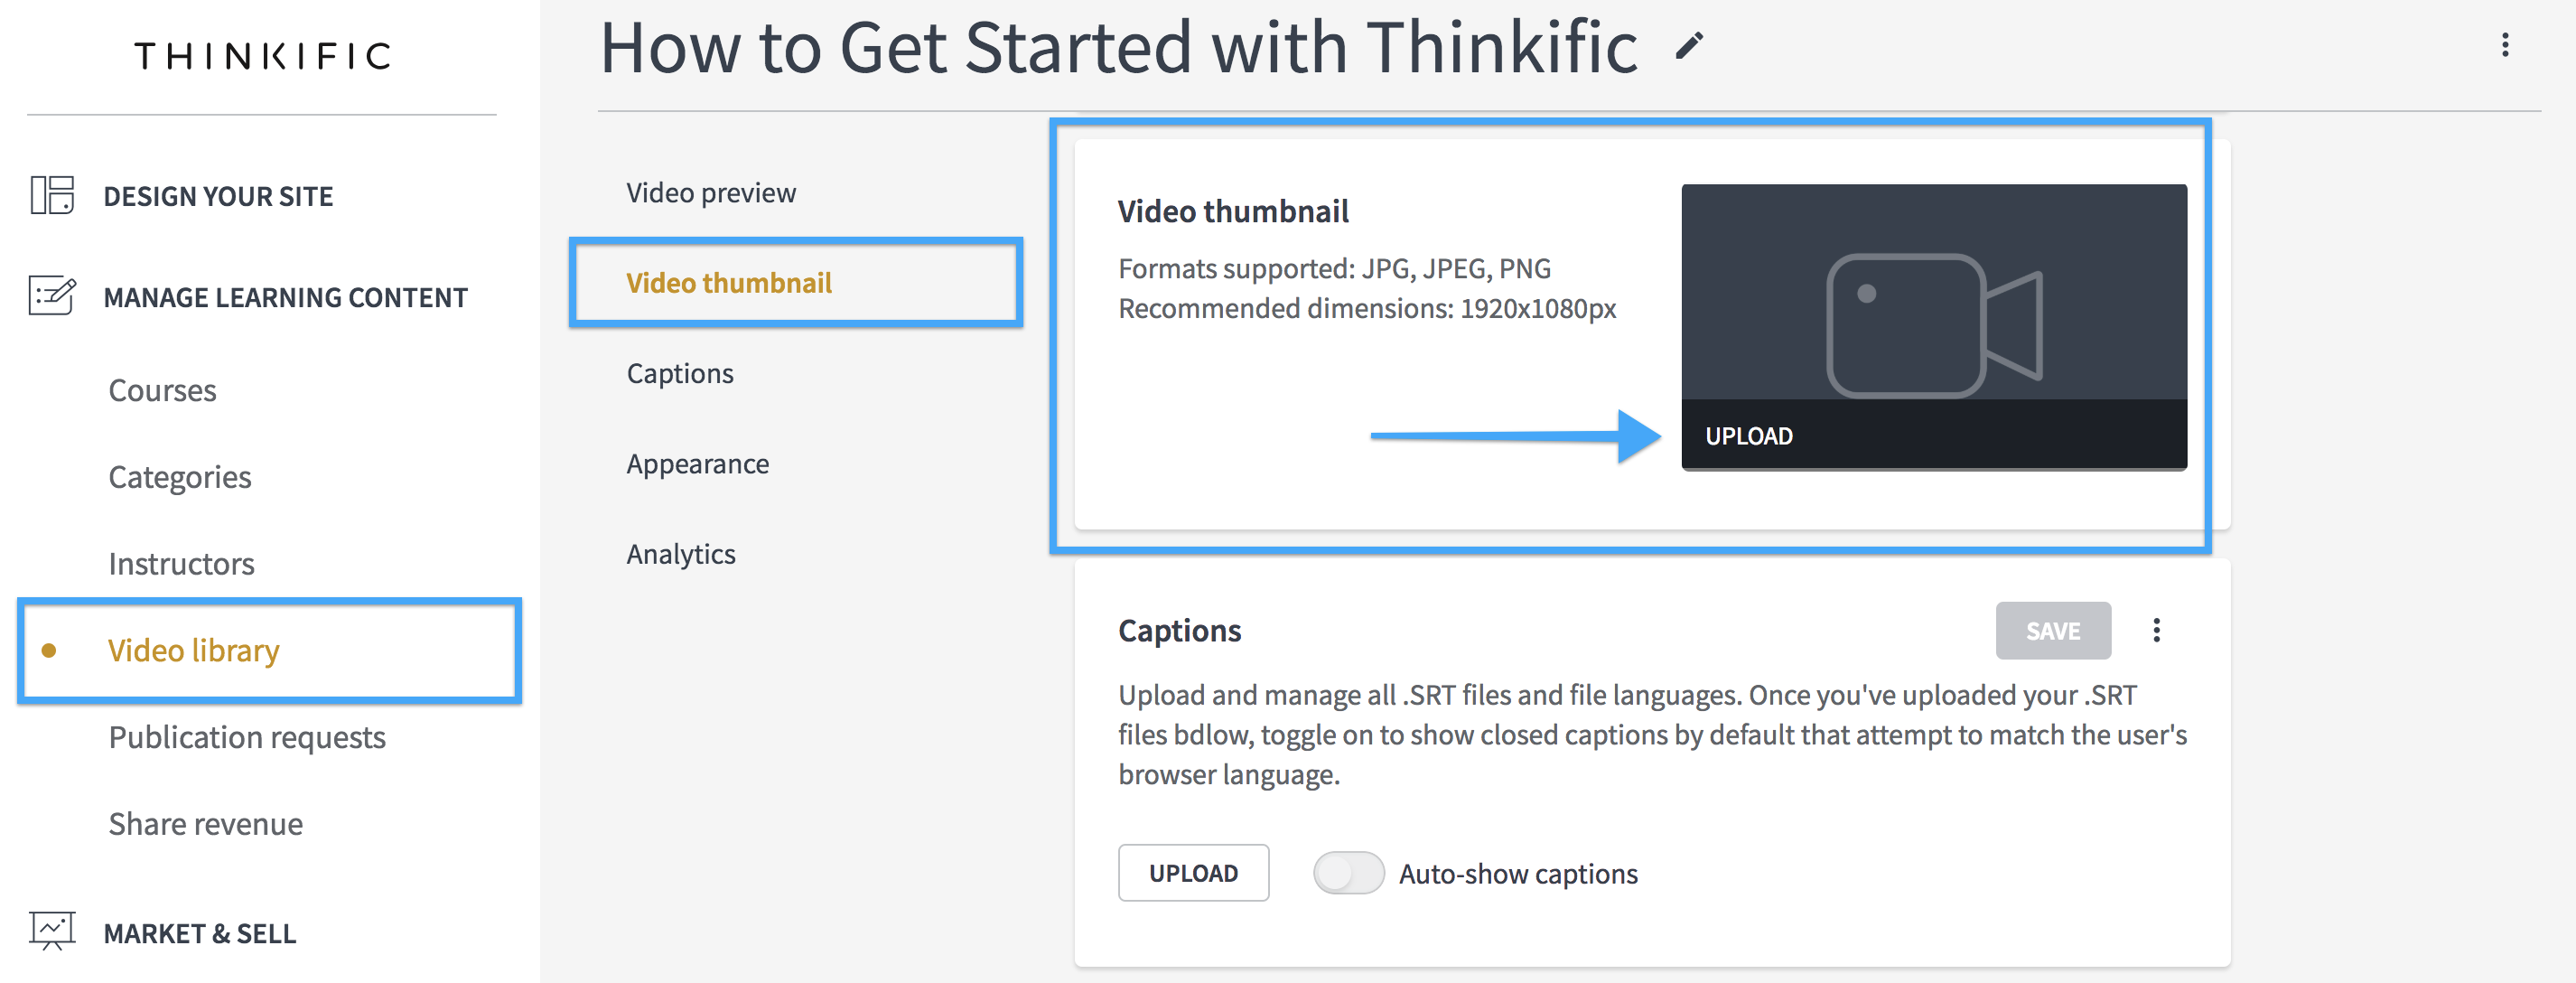This screenshot has height=983, width=2576.
Task: Click the Market & Sell presentation icon
Action: click(x=52, y=931)
